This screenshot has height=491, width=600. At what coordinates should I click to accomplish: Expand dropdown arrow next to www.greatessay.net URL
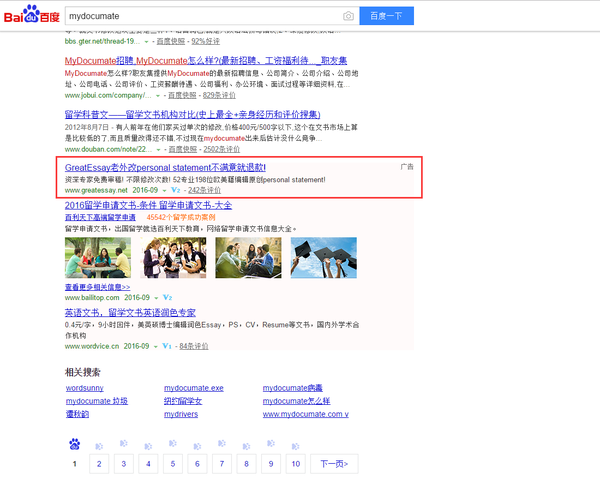click(x=164, y=191)
